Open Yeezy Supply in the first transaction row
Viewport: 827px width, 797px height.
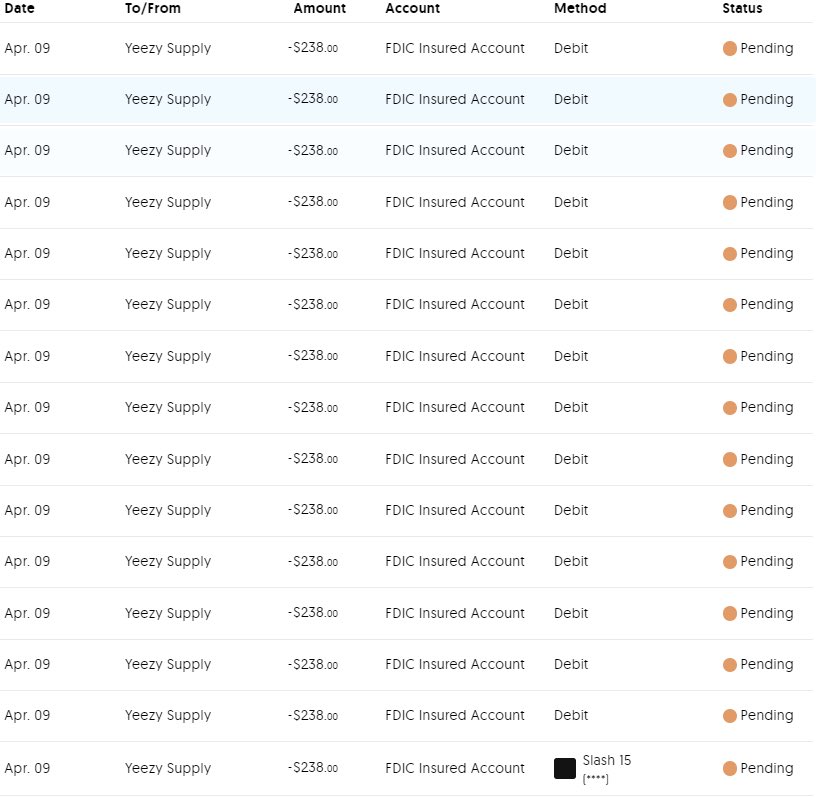(168, 48)
